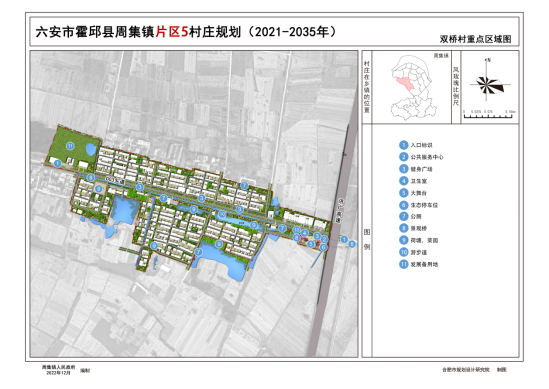The height and width of the screenshot is (389, 549).
Task: Select legend icon 10 for 游步道
Action: 404,252
